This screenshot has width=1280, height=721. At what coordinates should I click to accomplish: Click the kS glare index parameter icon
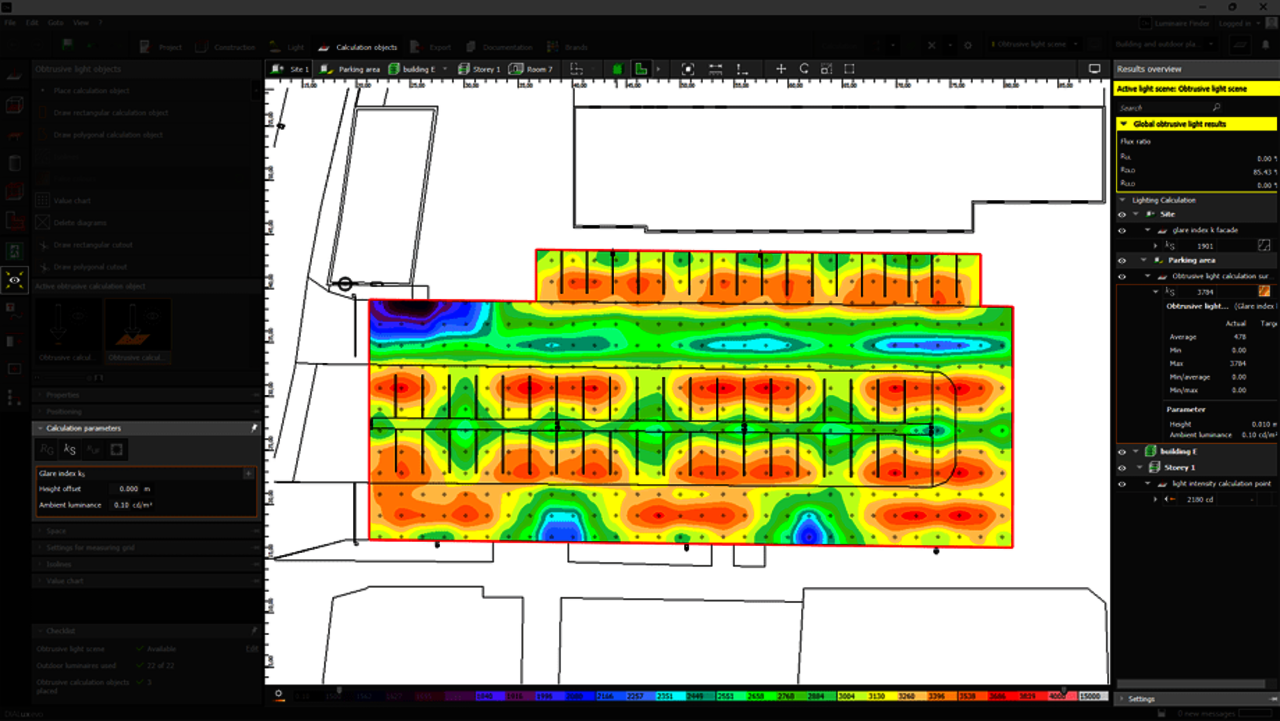(70, 450)
